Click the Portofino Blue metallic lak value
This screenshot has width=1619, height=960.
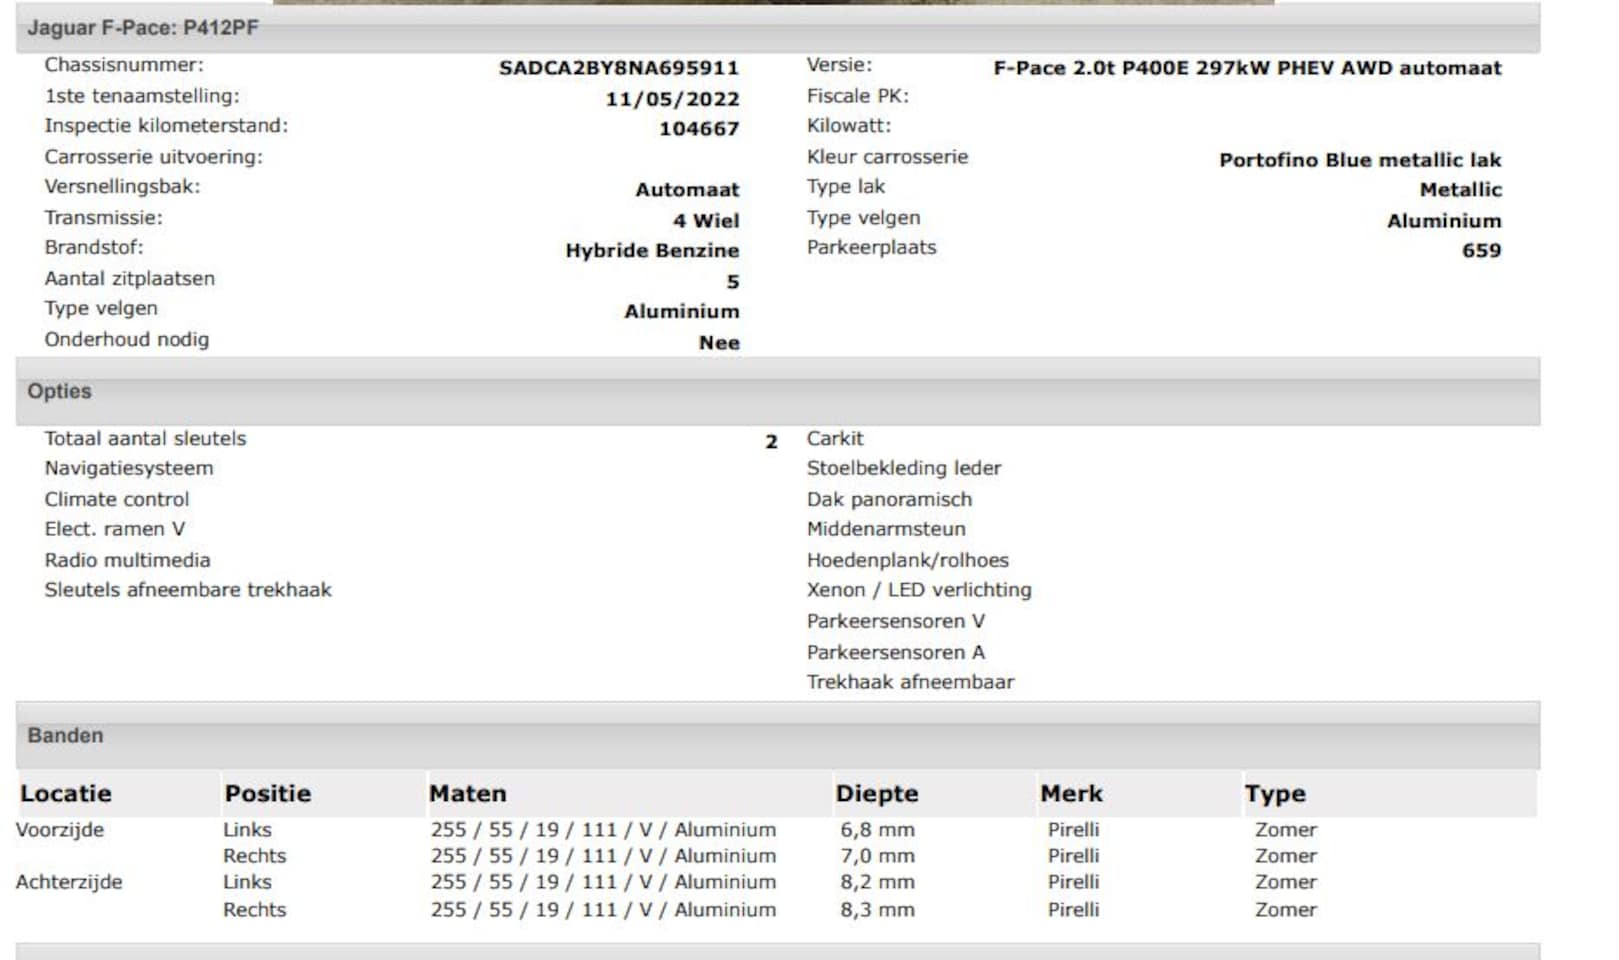click(1359, 160)
